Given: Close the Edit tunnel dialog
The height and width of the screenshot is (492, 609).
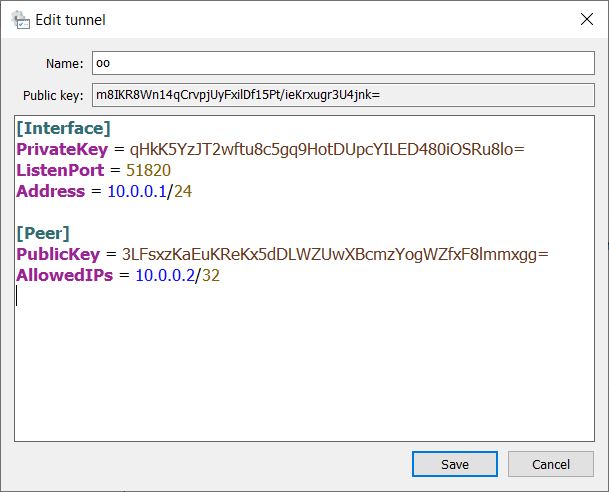Looking at the screenshot, I should [x=585, y=19].
